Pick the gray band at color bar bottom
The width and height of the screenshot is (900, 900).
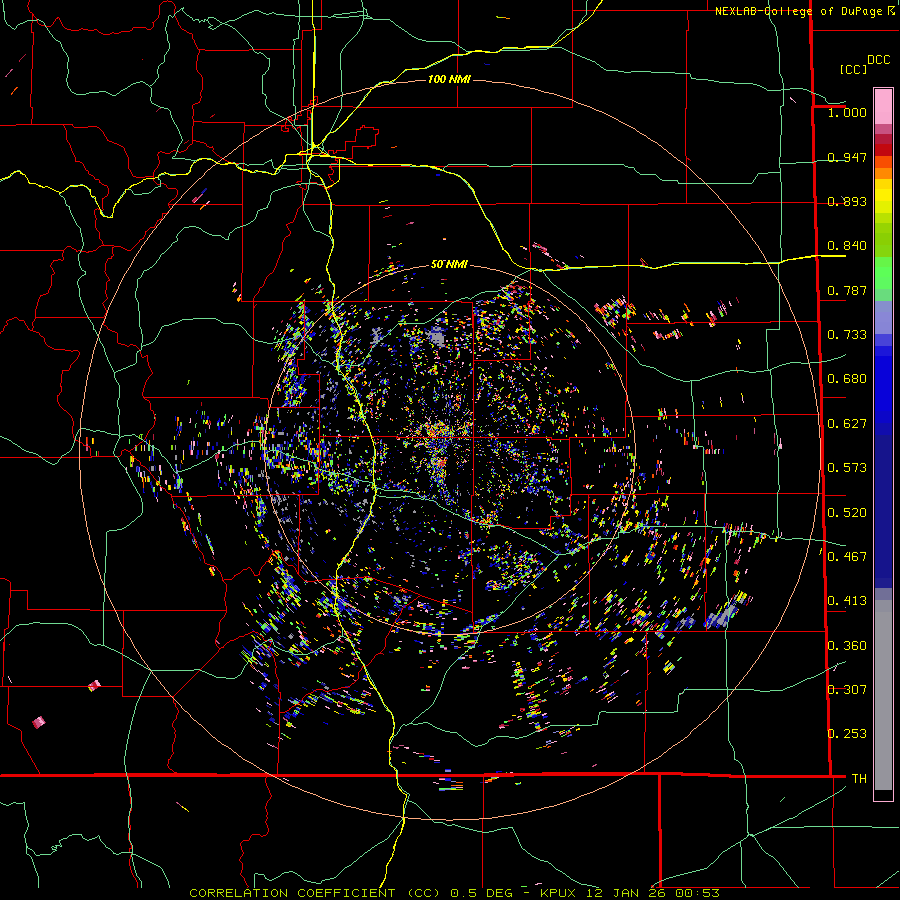click(883, 695)
